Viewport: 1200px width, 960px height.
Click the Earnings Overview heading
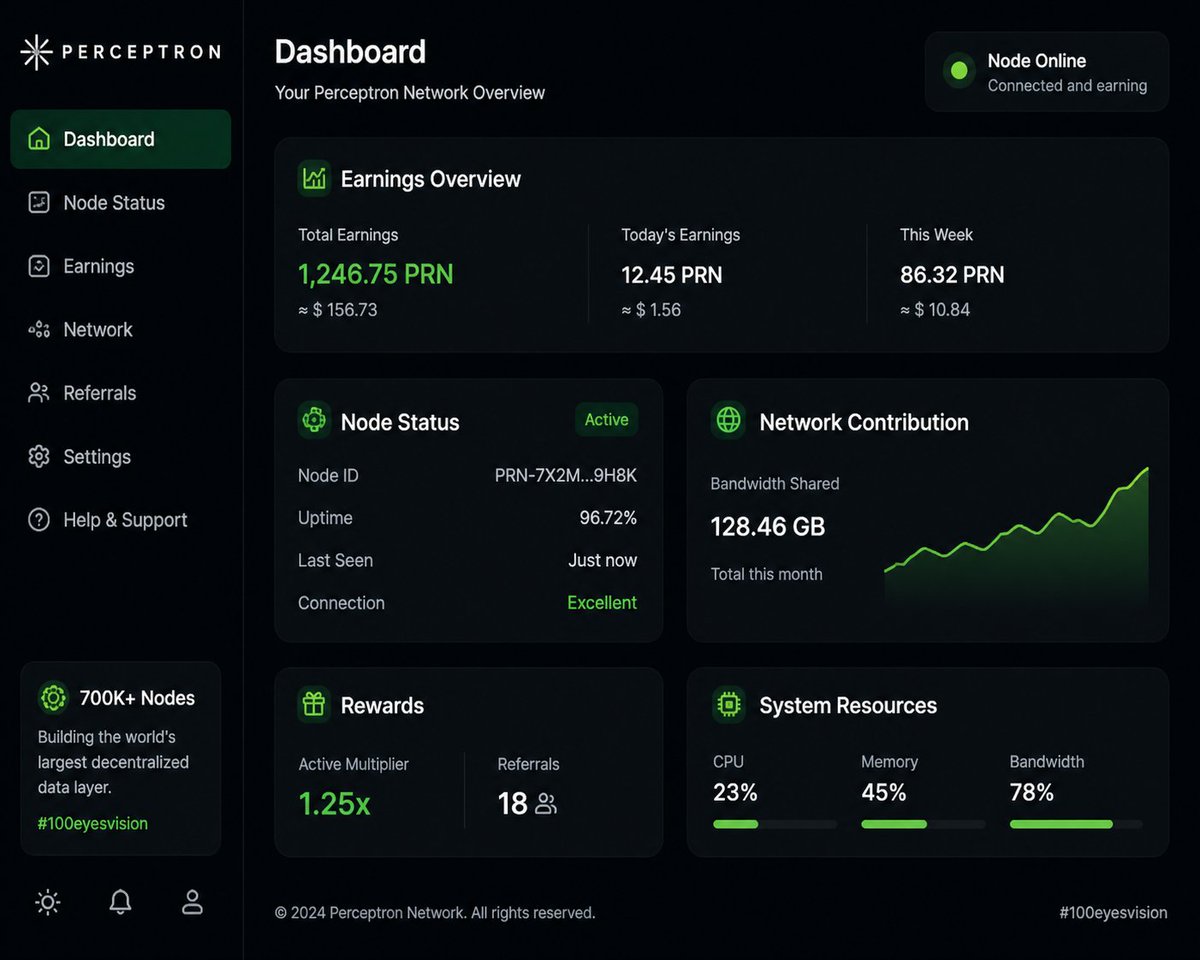click(431, 179)
